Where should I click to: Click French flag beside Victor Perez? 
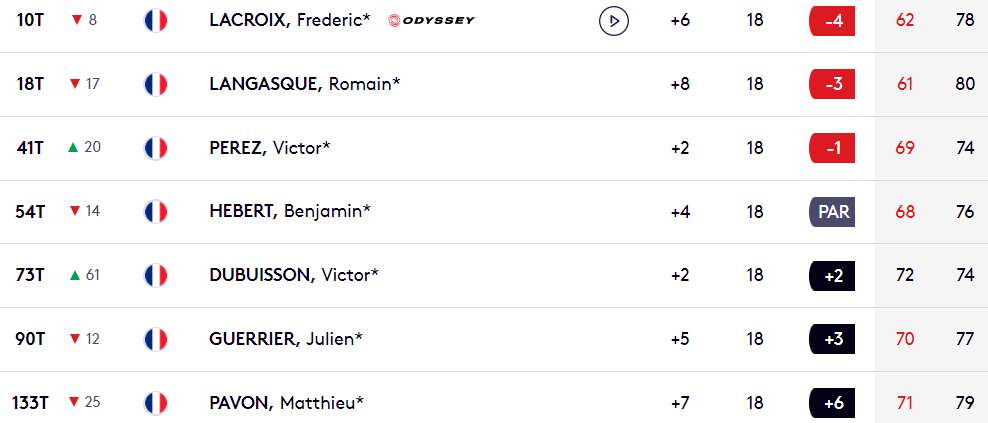coord(156,148)
